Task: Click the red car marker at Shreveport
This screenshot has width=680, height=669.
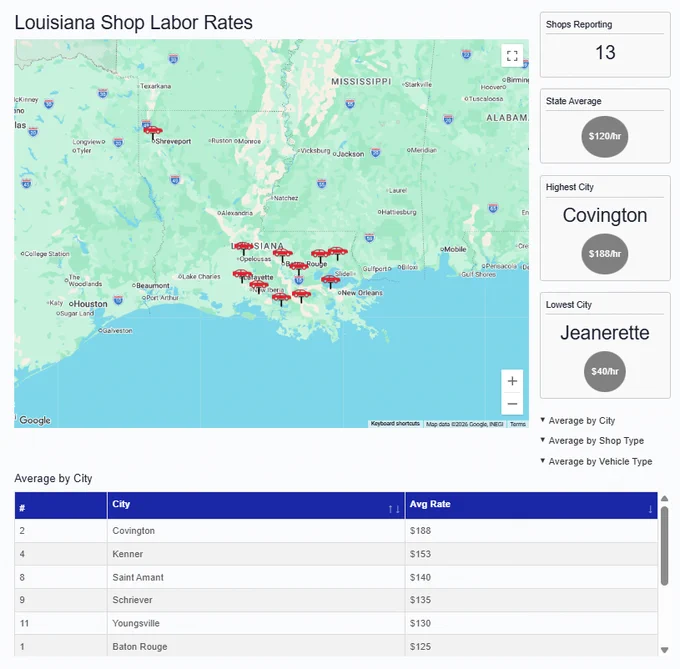Action: [x=153, y=130]
